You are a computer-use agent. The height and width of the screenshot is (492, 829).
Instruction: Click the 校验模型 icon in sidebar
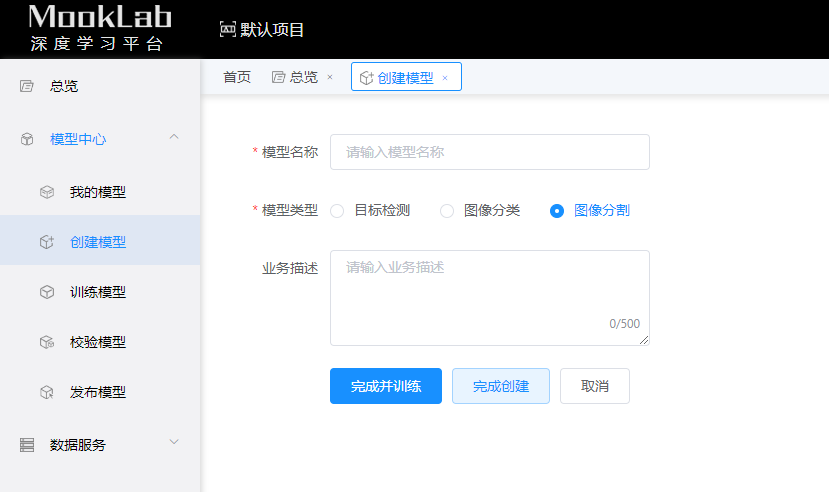tap(46, 342)
